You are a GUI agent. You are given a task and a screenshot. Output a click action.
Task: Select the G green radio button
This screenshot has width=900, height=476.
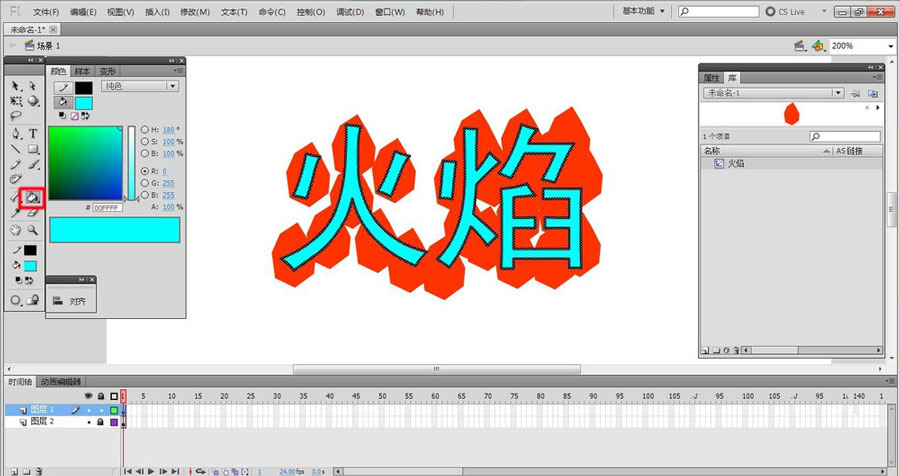tap(145, 183)
